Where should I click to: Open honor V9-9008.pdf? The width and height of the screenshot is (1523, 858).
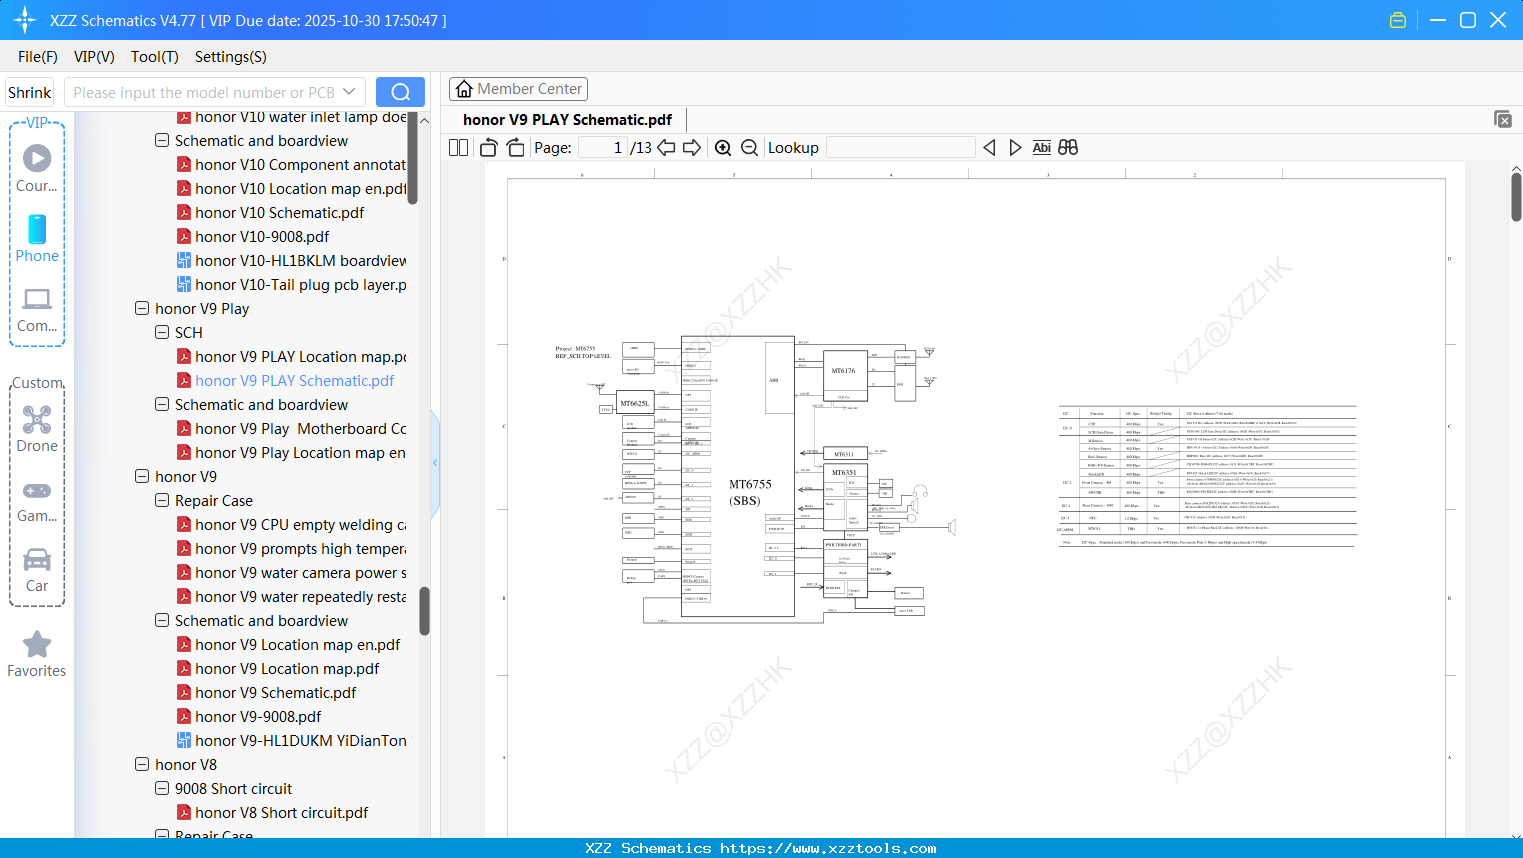click(x=249, y=717)
